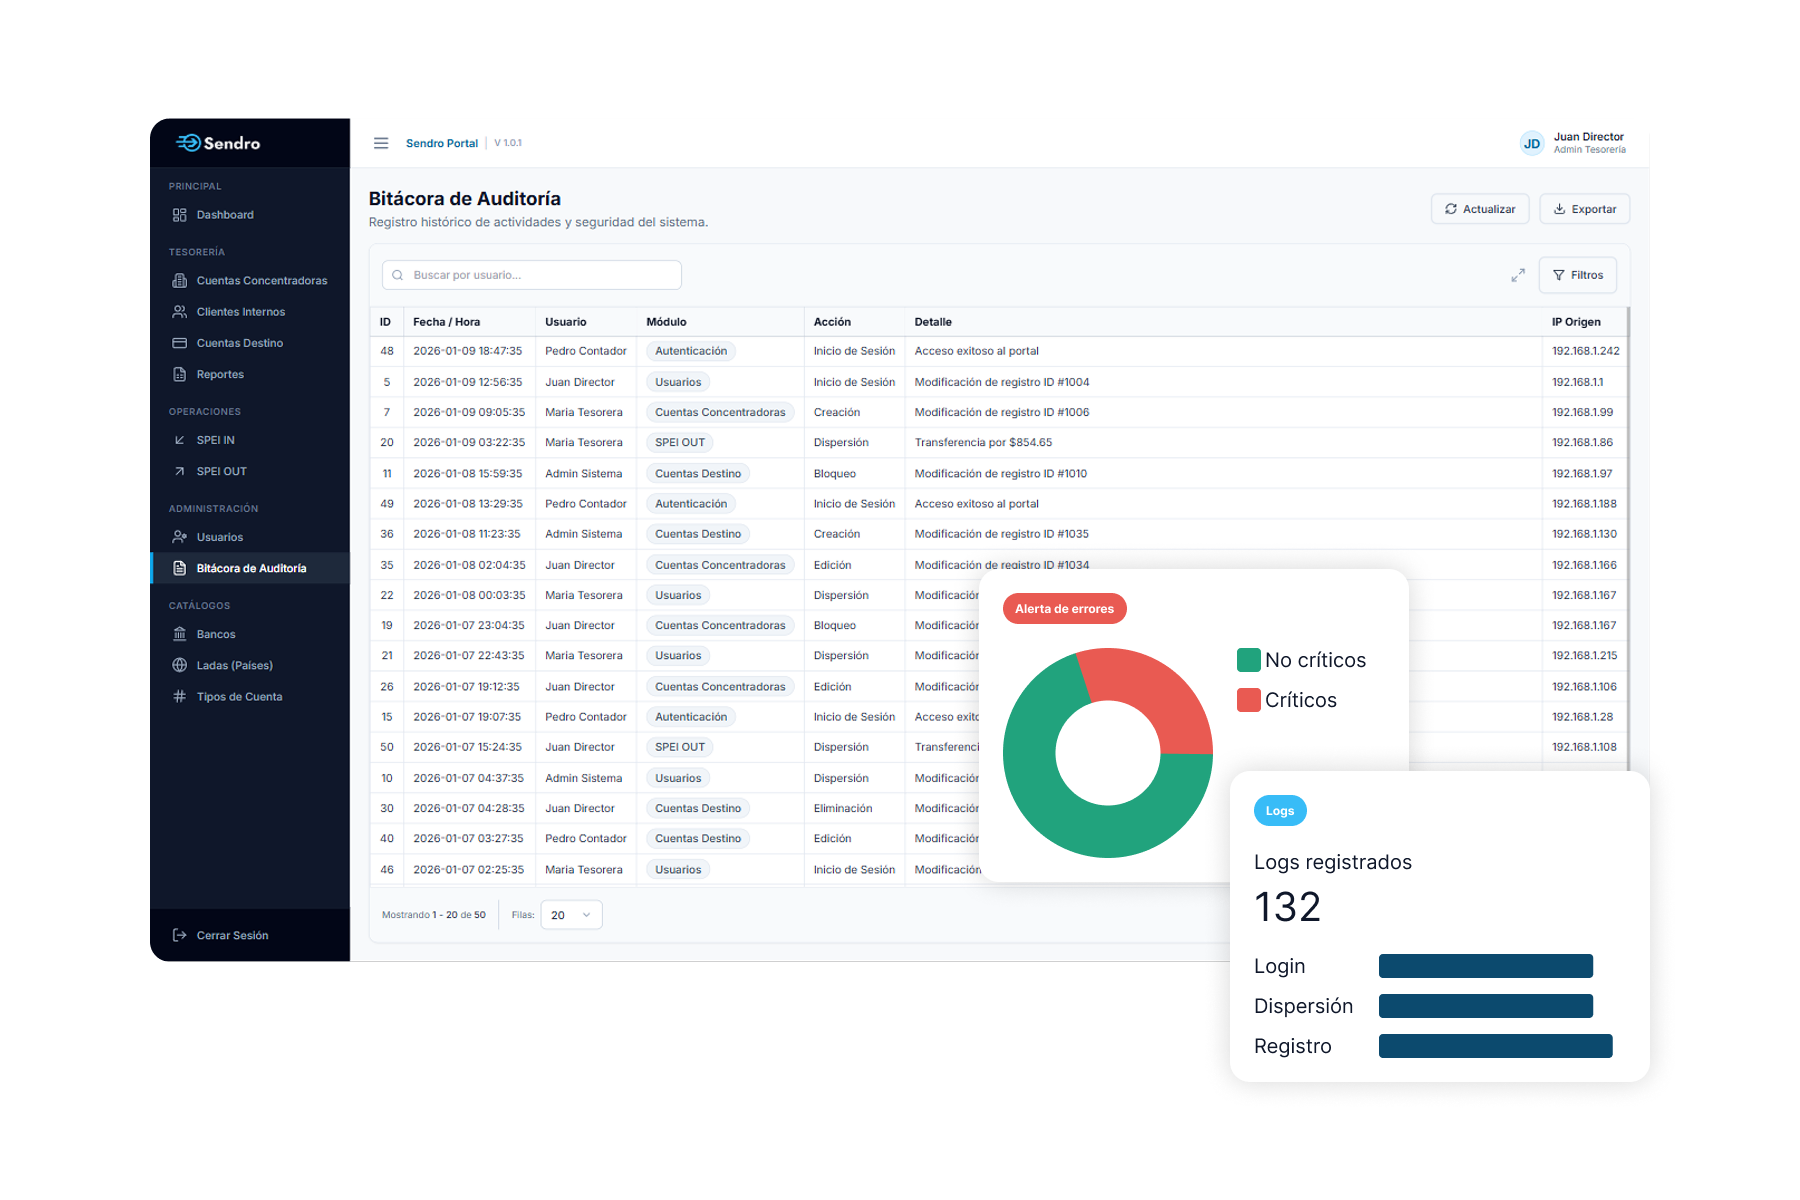
Task: Click the JD user avatar
Action: (1531, 143)
